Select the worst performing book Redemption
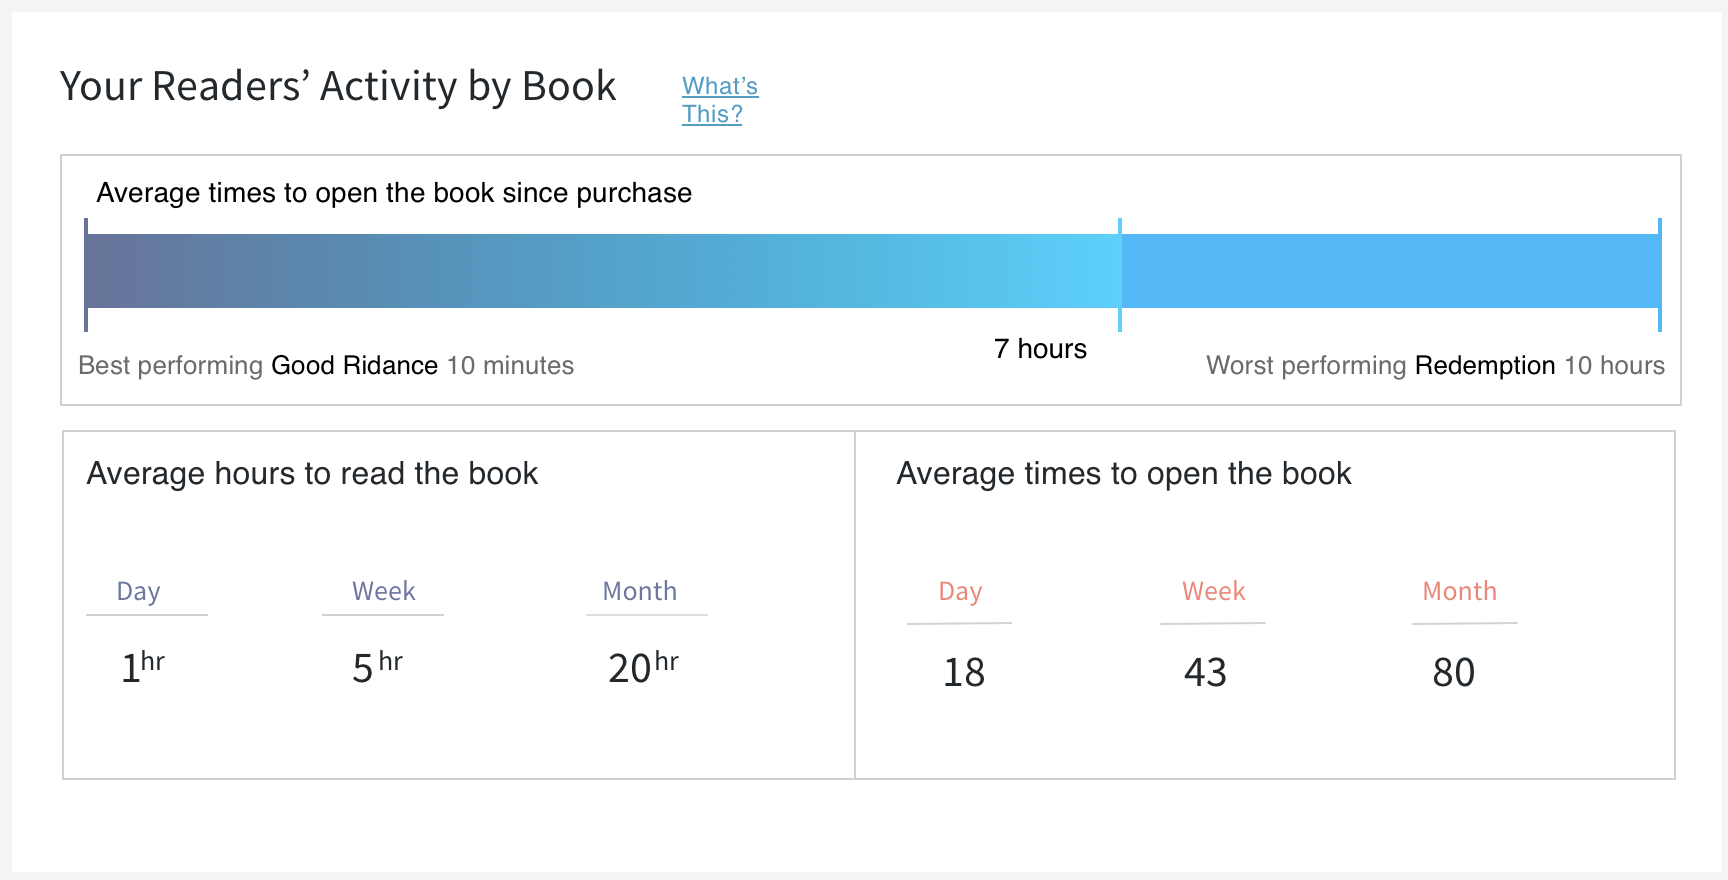 pos(1484,366)
